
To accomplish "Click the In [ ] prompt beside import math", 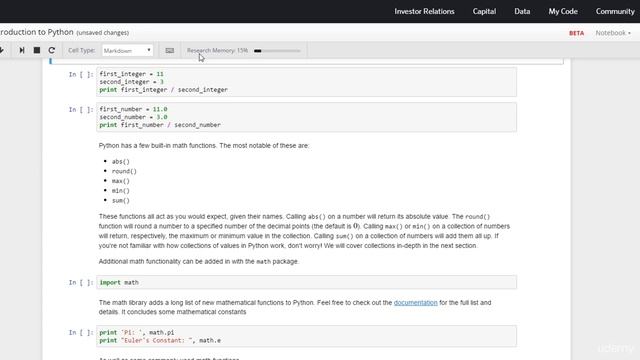I will 81,282.
